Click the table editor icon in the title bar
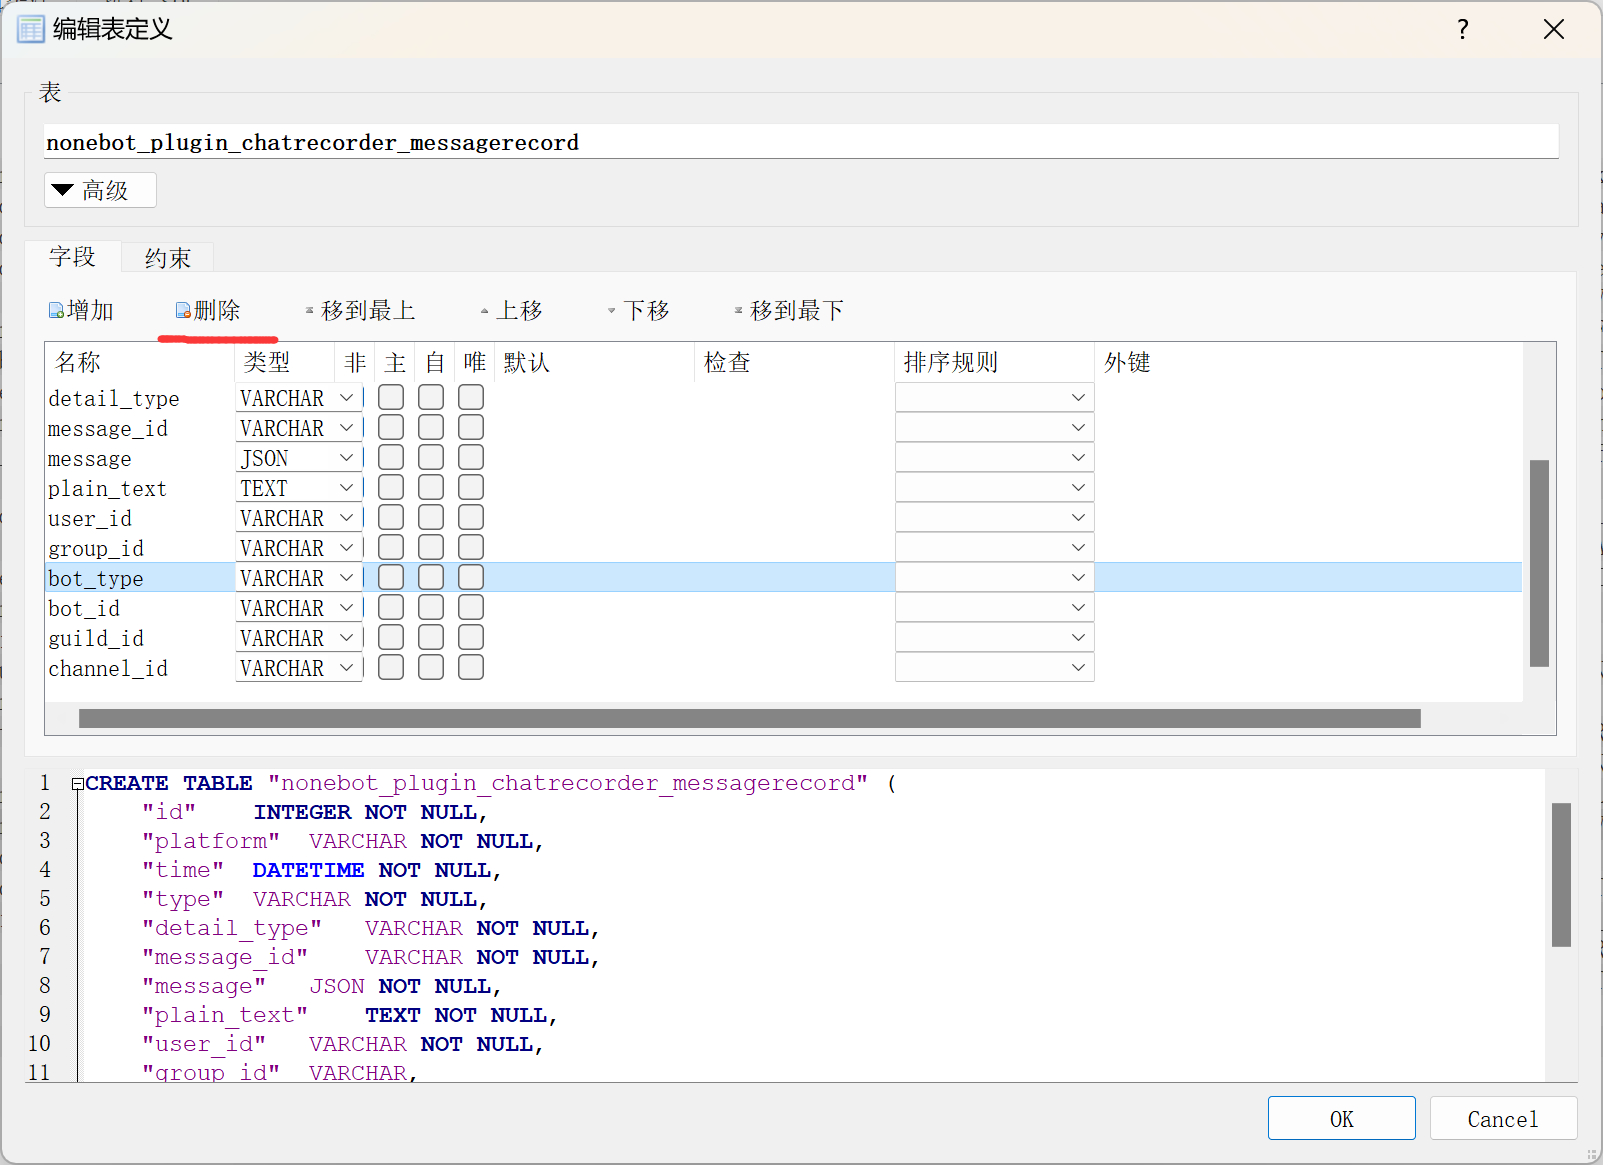 click(30, 28)
